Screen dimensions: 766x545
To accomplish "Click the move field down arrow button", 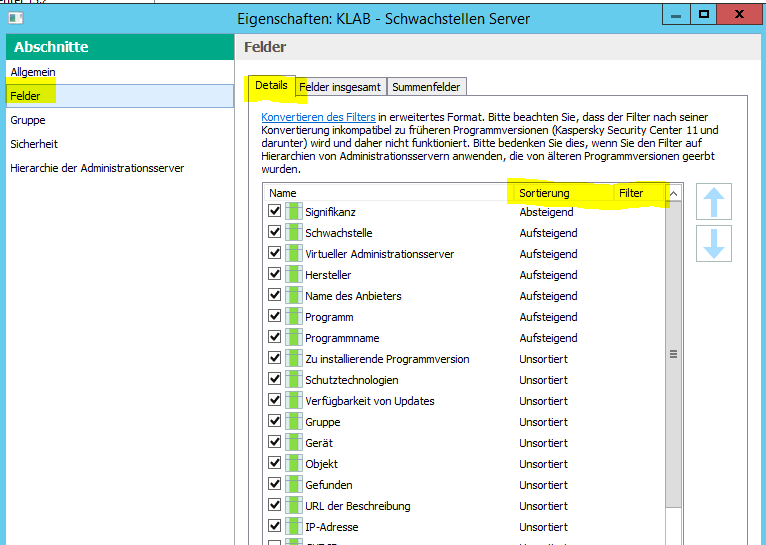I will point(713,244).
